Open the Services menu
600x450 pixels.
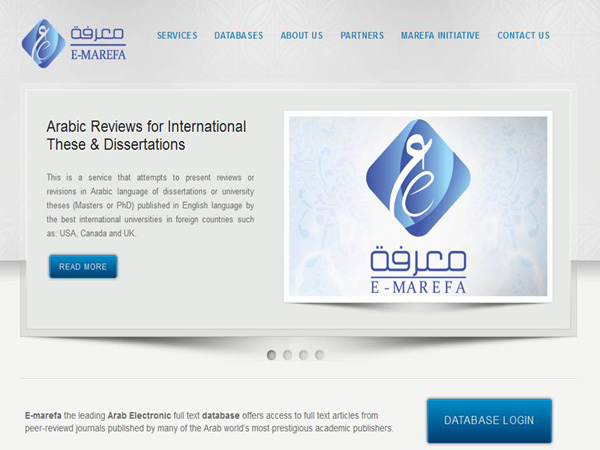pos(177,36)
